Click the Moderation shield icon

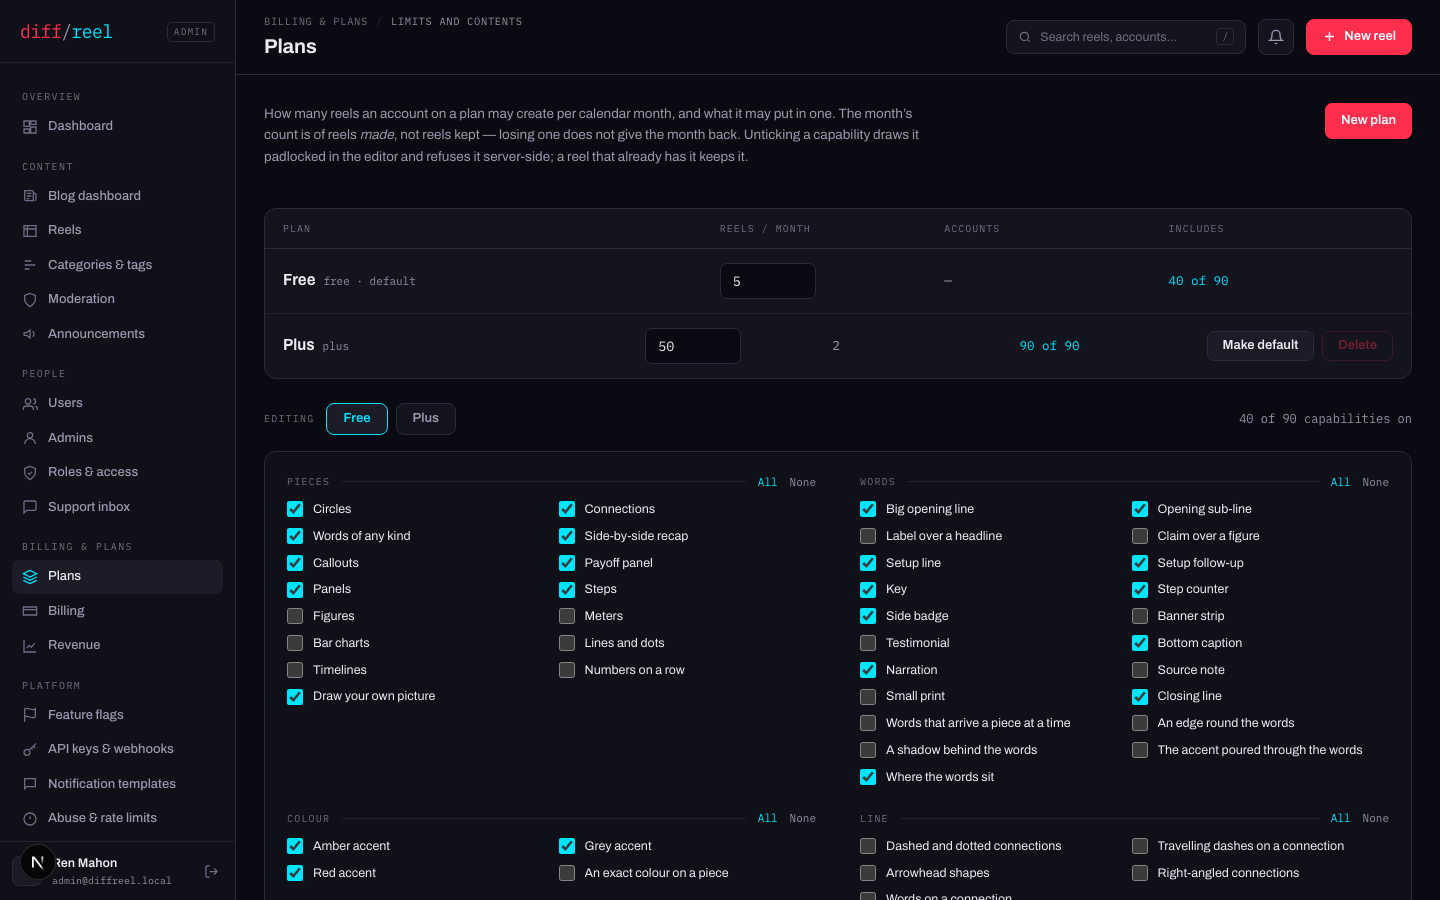coord(30,300)
